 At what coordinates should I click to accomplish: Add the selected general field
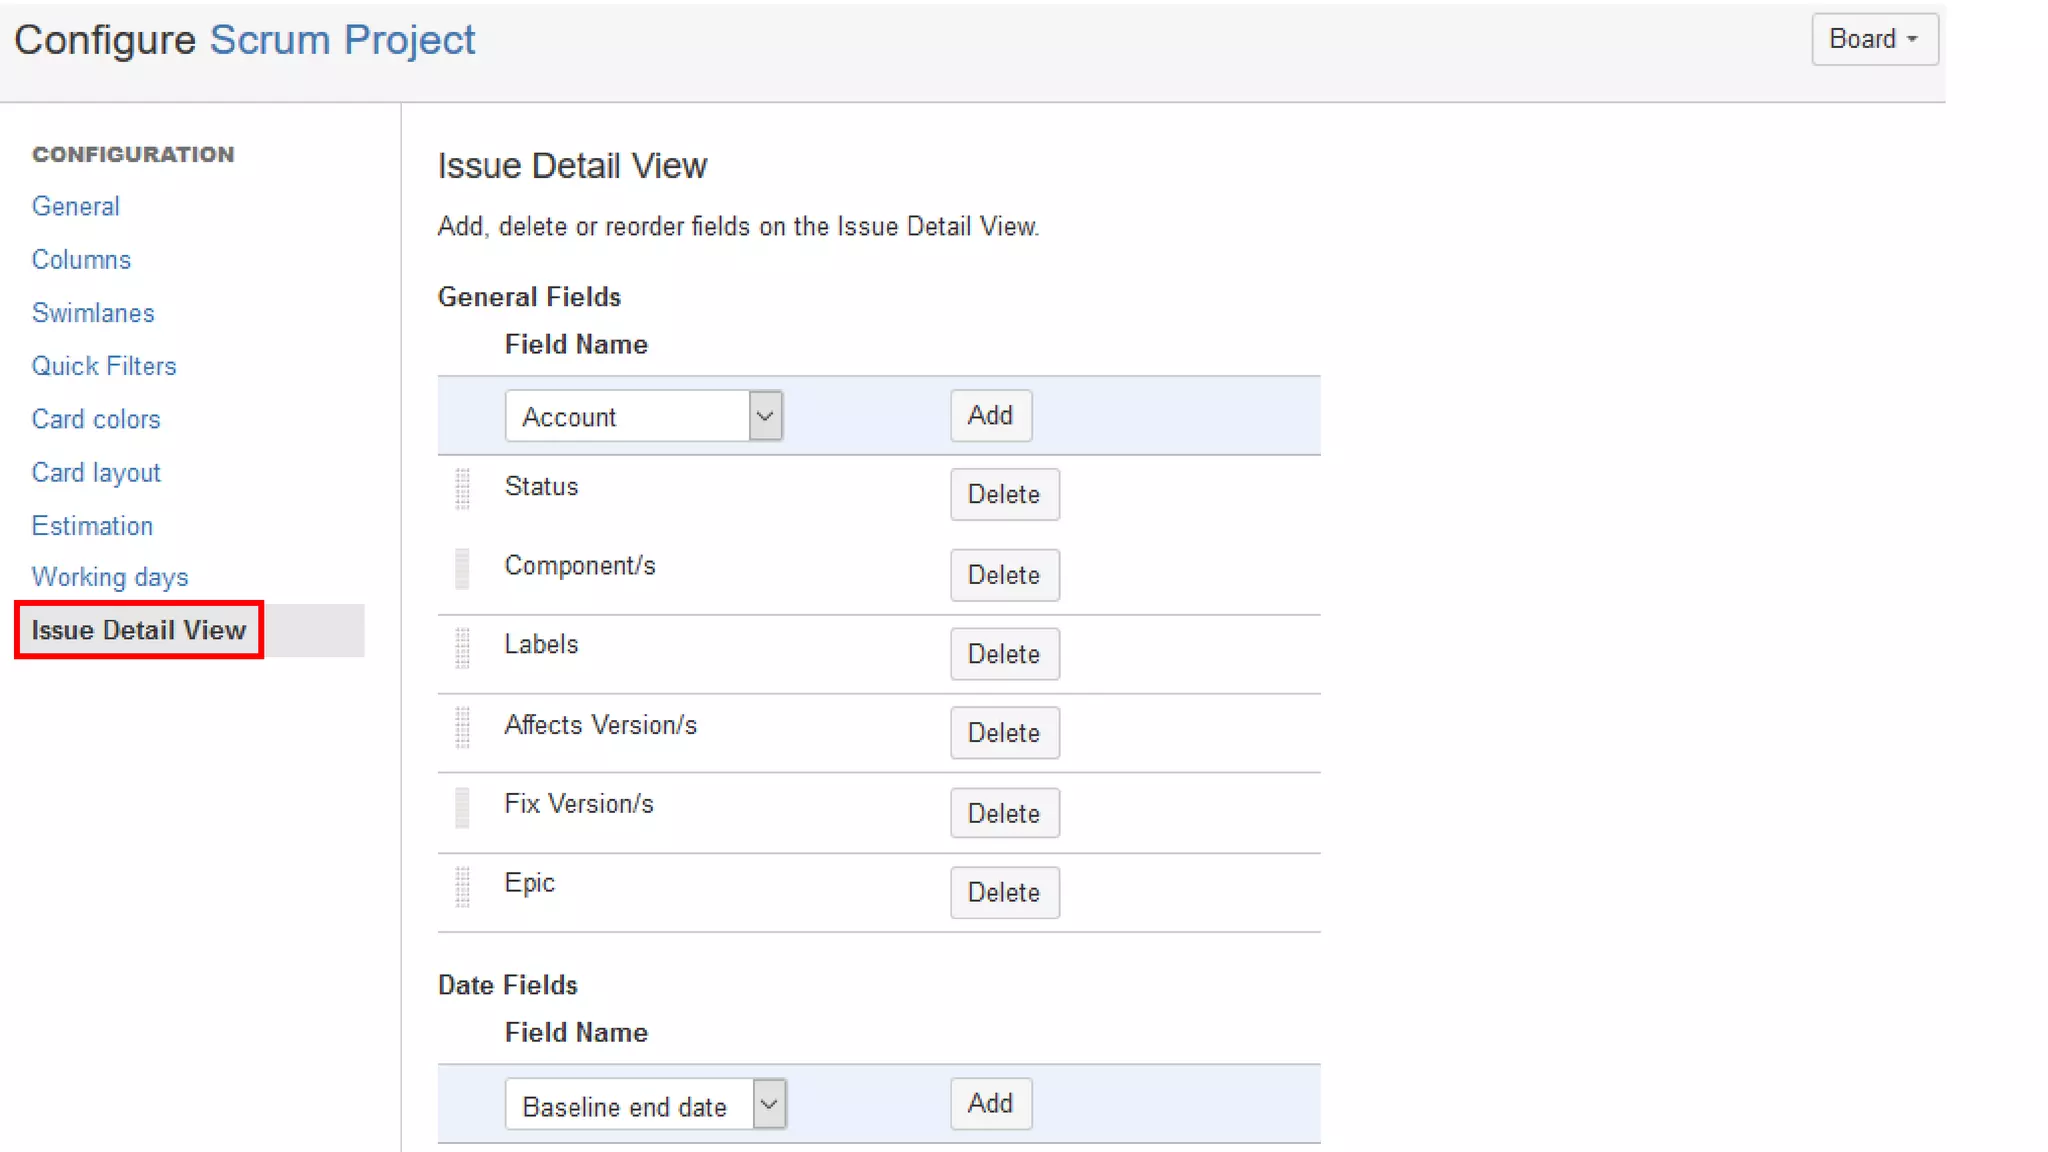click(x=990, y=416)
